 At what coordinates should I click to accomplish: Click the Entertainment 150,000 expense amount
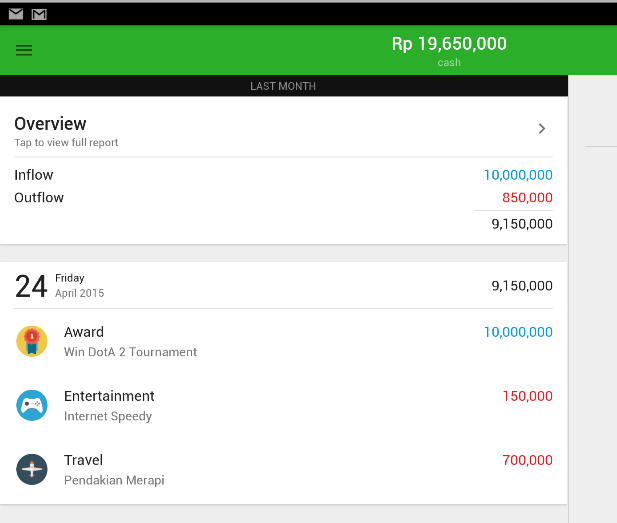pyautogui.click(x=527, y=396)
